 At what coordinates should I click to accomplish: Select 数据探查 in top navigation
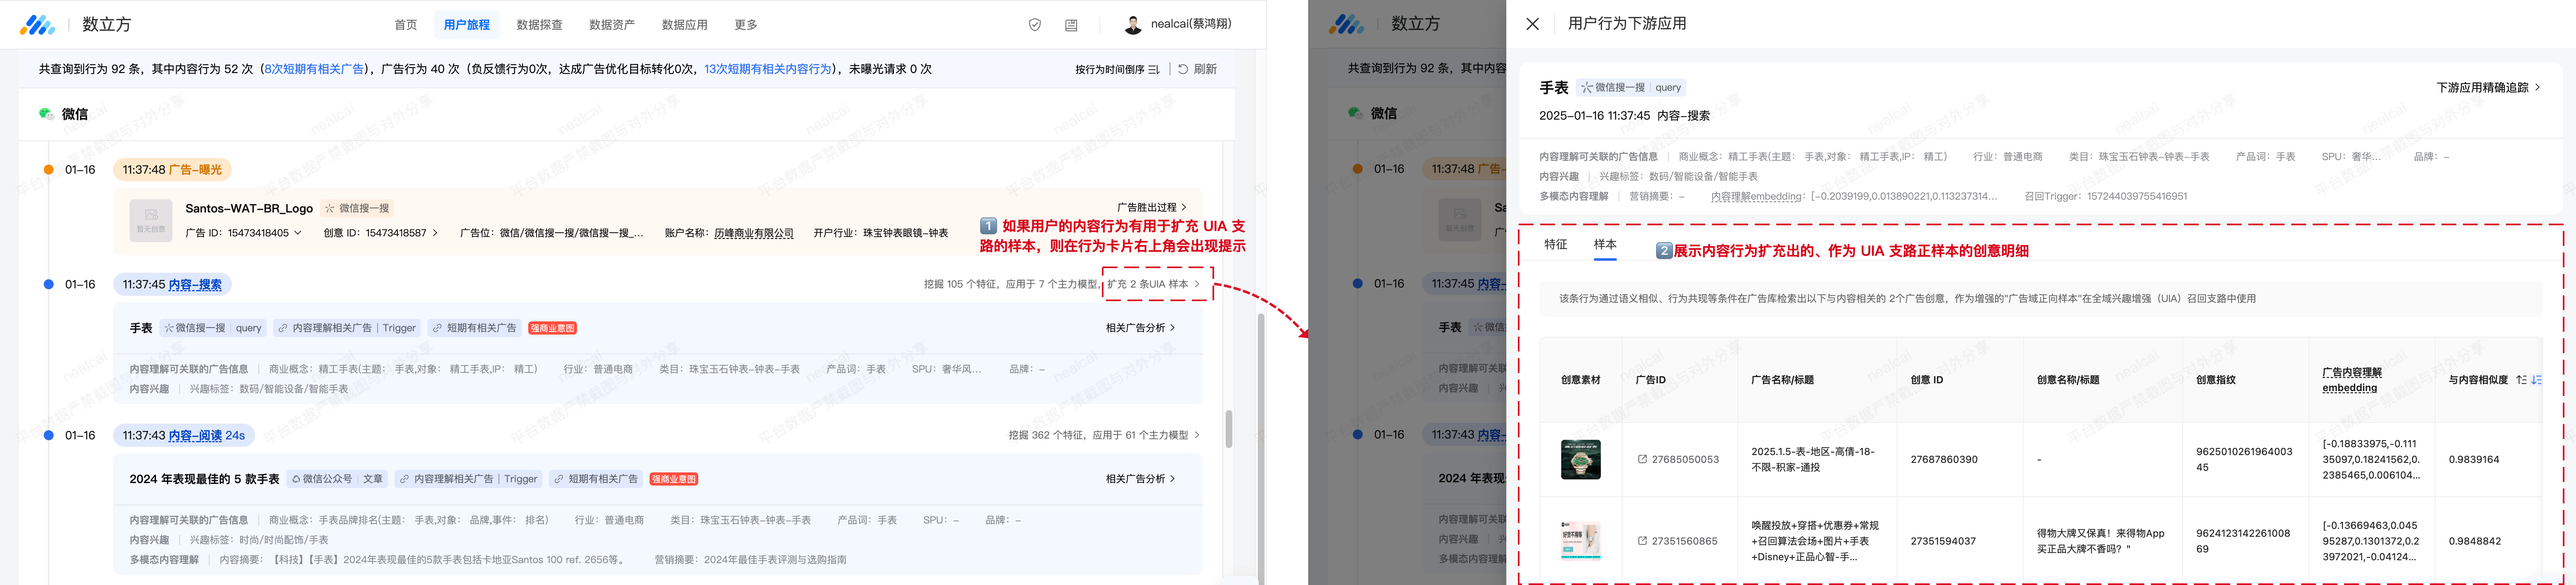[x=539, y=25]
